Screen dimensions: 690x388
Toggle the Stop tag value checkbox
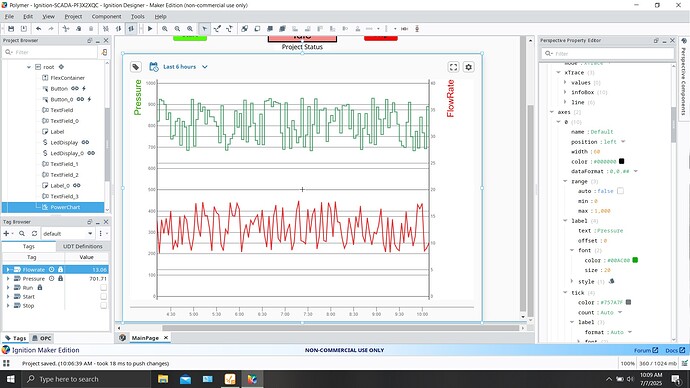[103, 305]
